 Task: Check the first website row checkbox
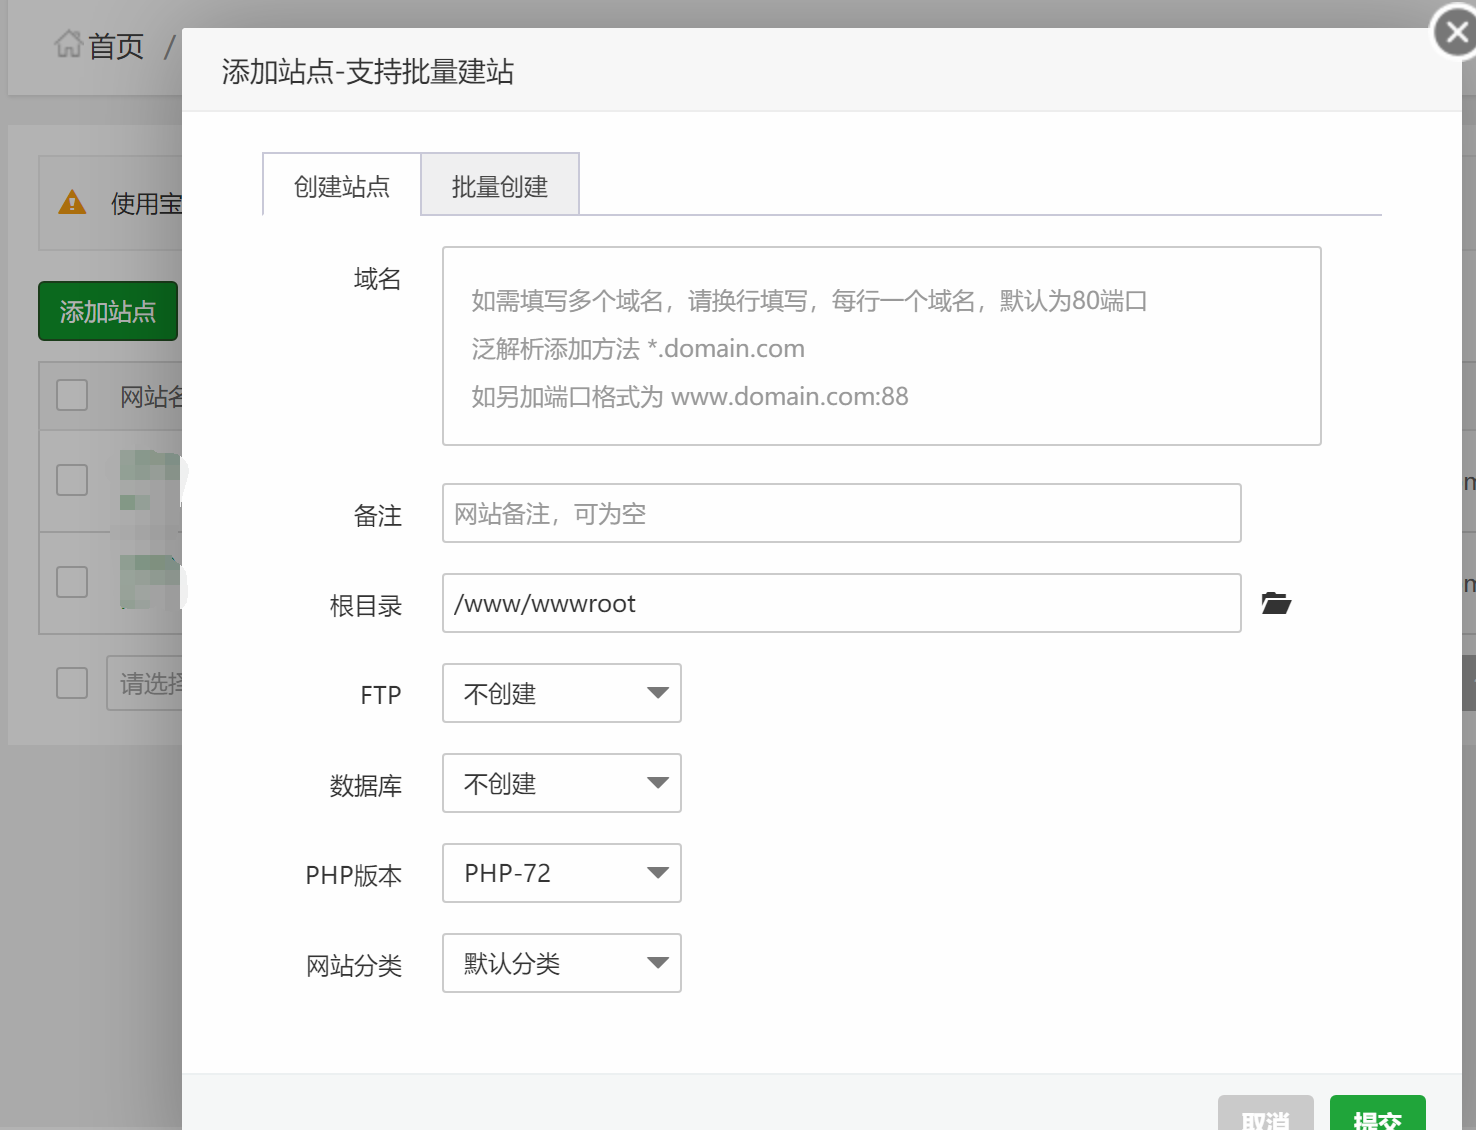pyautogui.click(x=71, y=480)
